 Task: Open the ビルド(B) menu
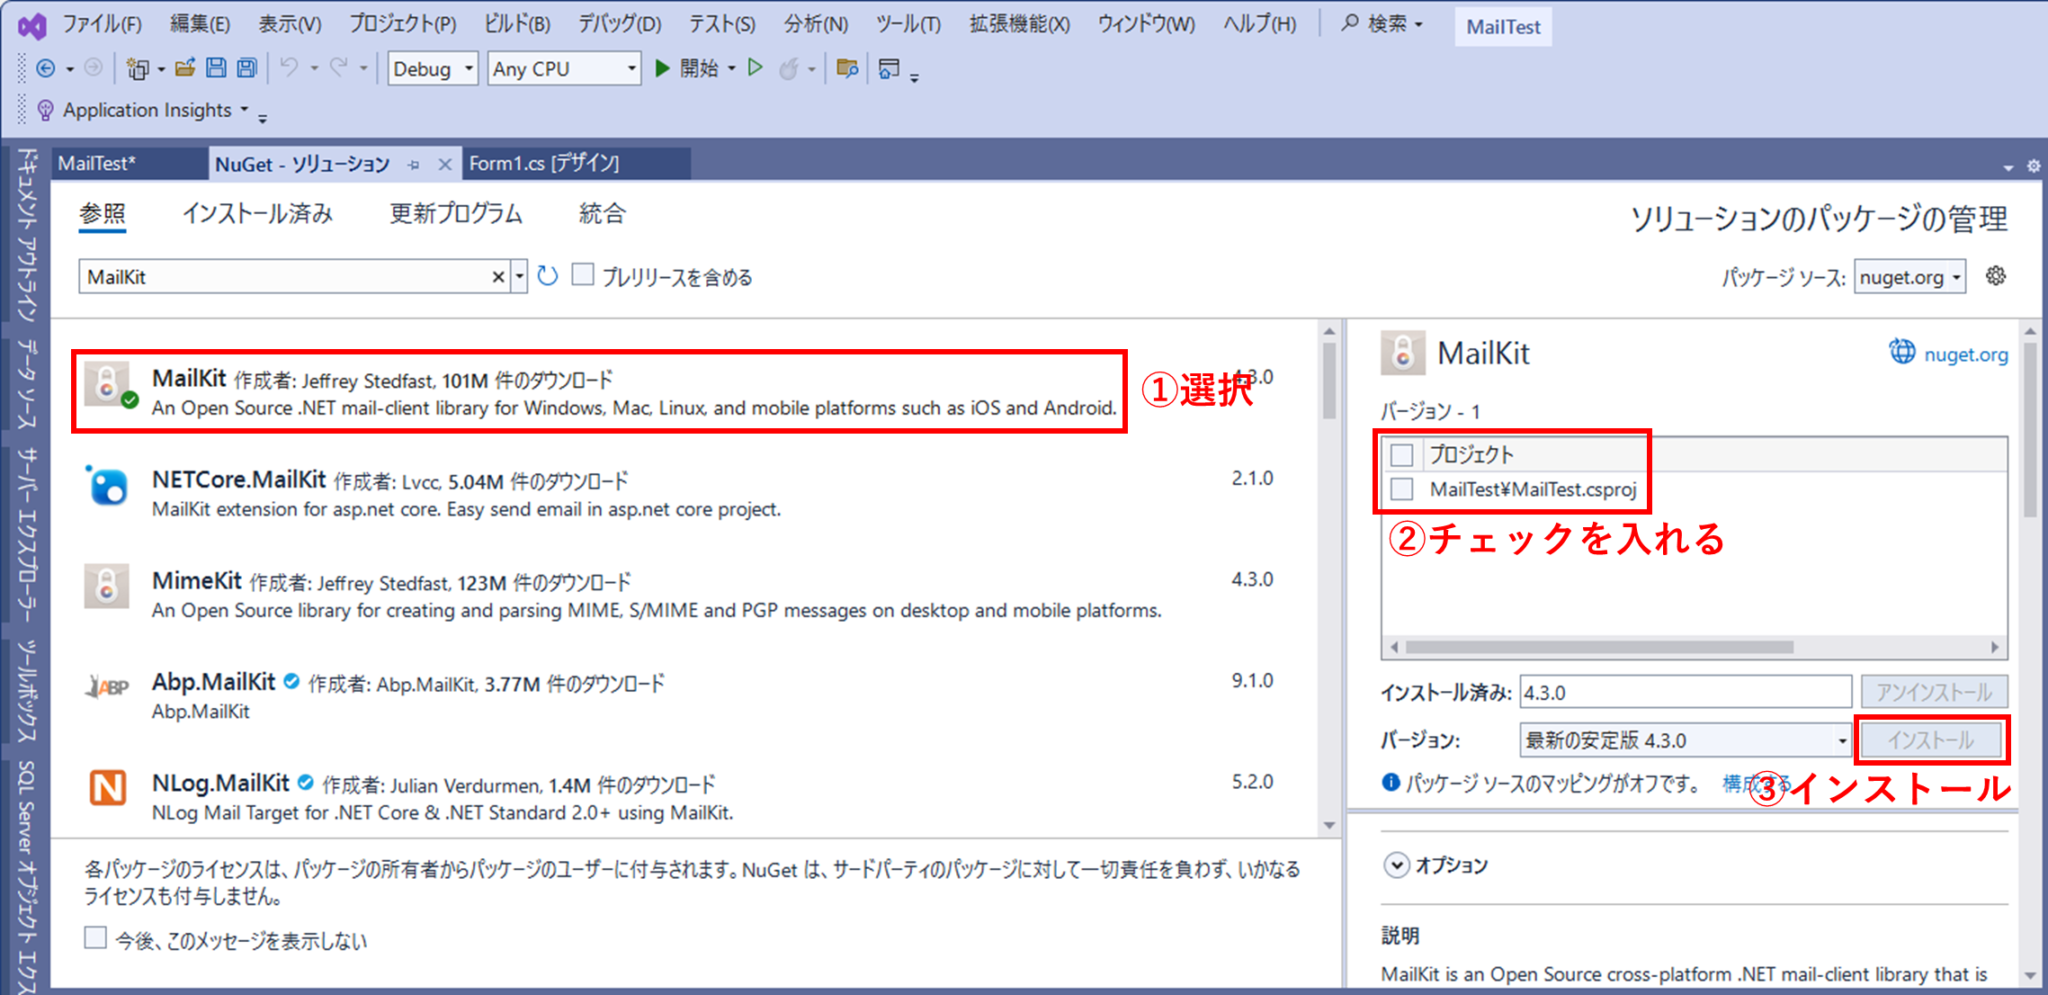click(x=517, y=24)
